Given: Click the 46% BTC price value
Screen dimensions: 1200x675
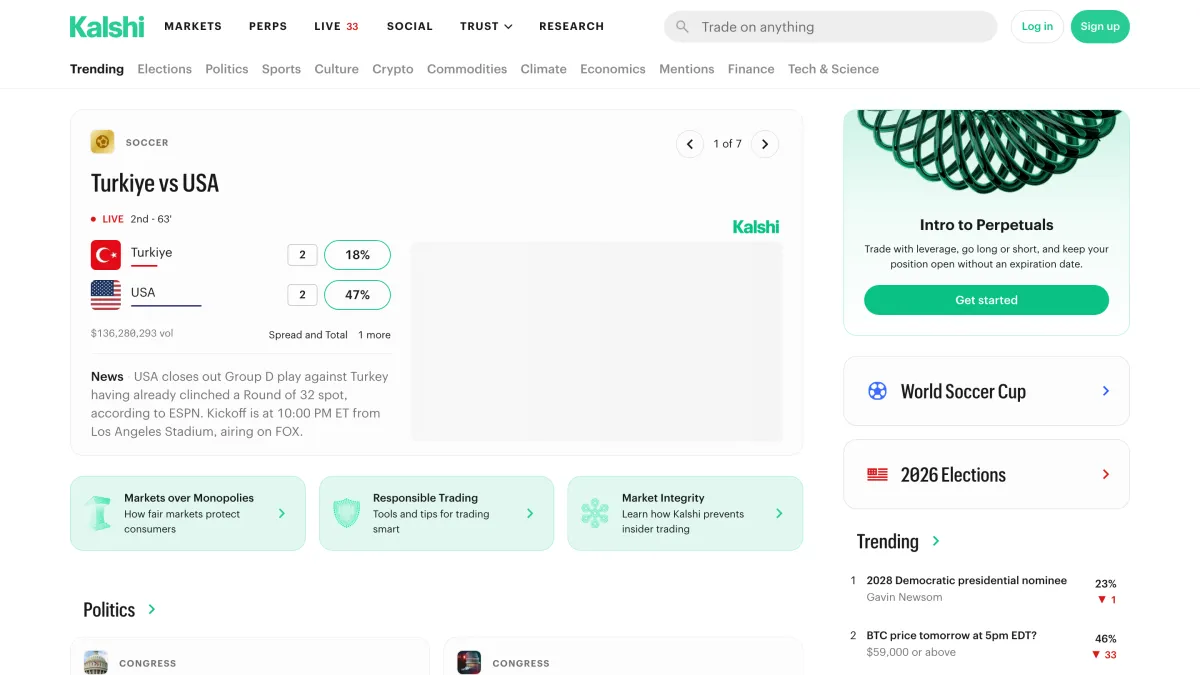Looking at the screenshot, I should pos(1105,639).
